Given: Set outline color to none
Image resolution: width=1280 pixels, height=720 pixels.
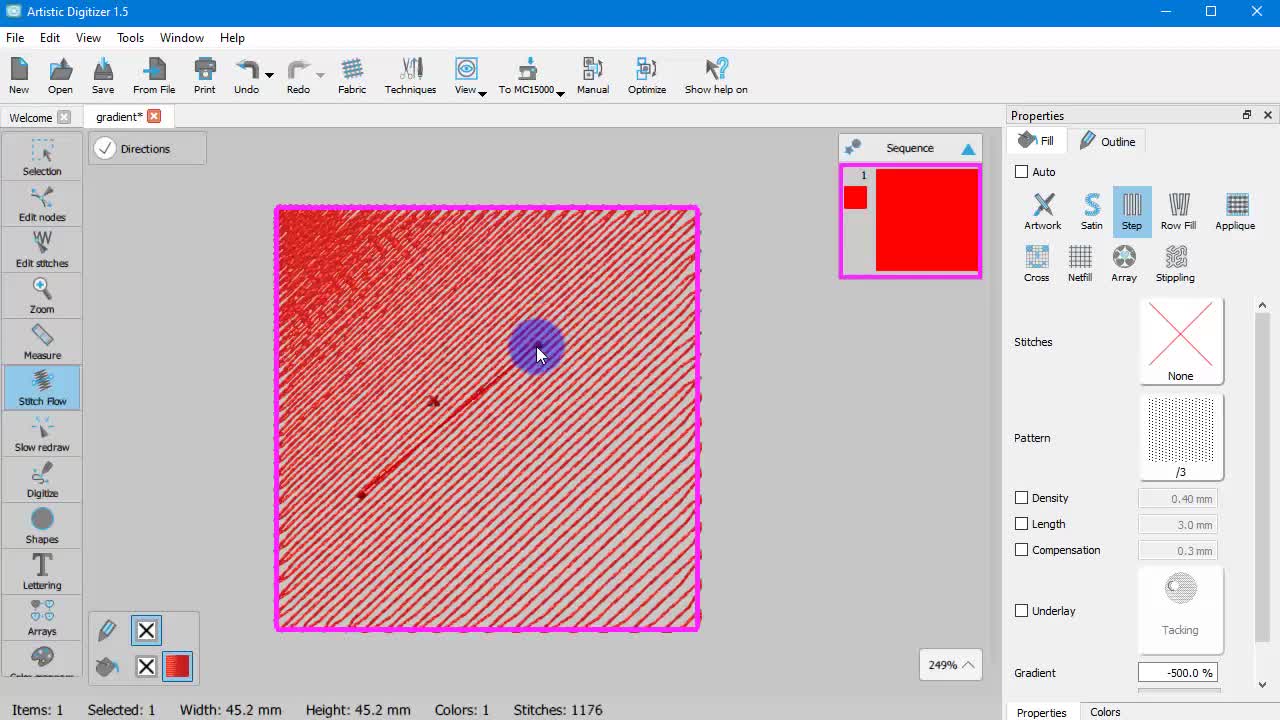Looking at the screenshot, I should pyautogui.click(x=146, y=630).
